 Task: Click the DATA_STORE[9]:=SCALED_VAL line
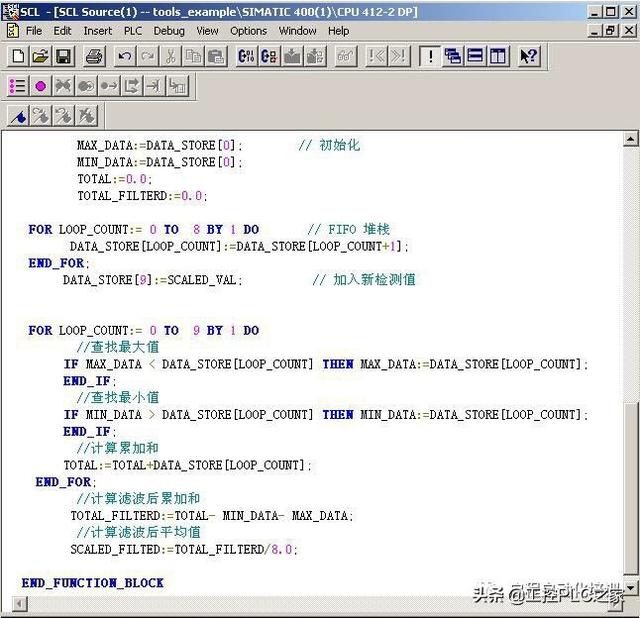point(153,280)
